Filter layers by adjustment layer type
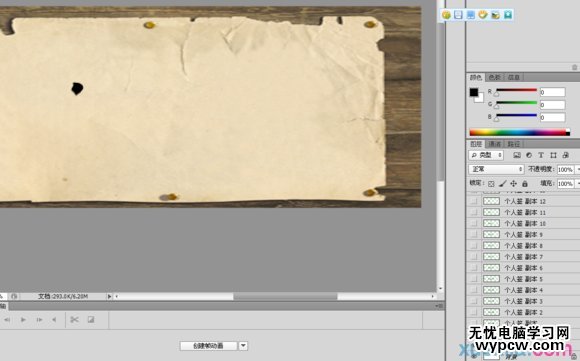Image resolution: width=580 pixels, height=361 pixels. coord(529,155)
